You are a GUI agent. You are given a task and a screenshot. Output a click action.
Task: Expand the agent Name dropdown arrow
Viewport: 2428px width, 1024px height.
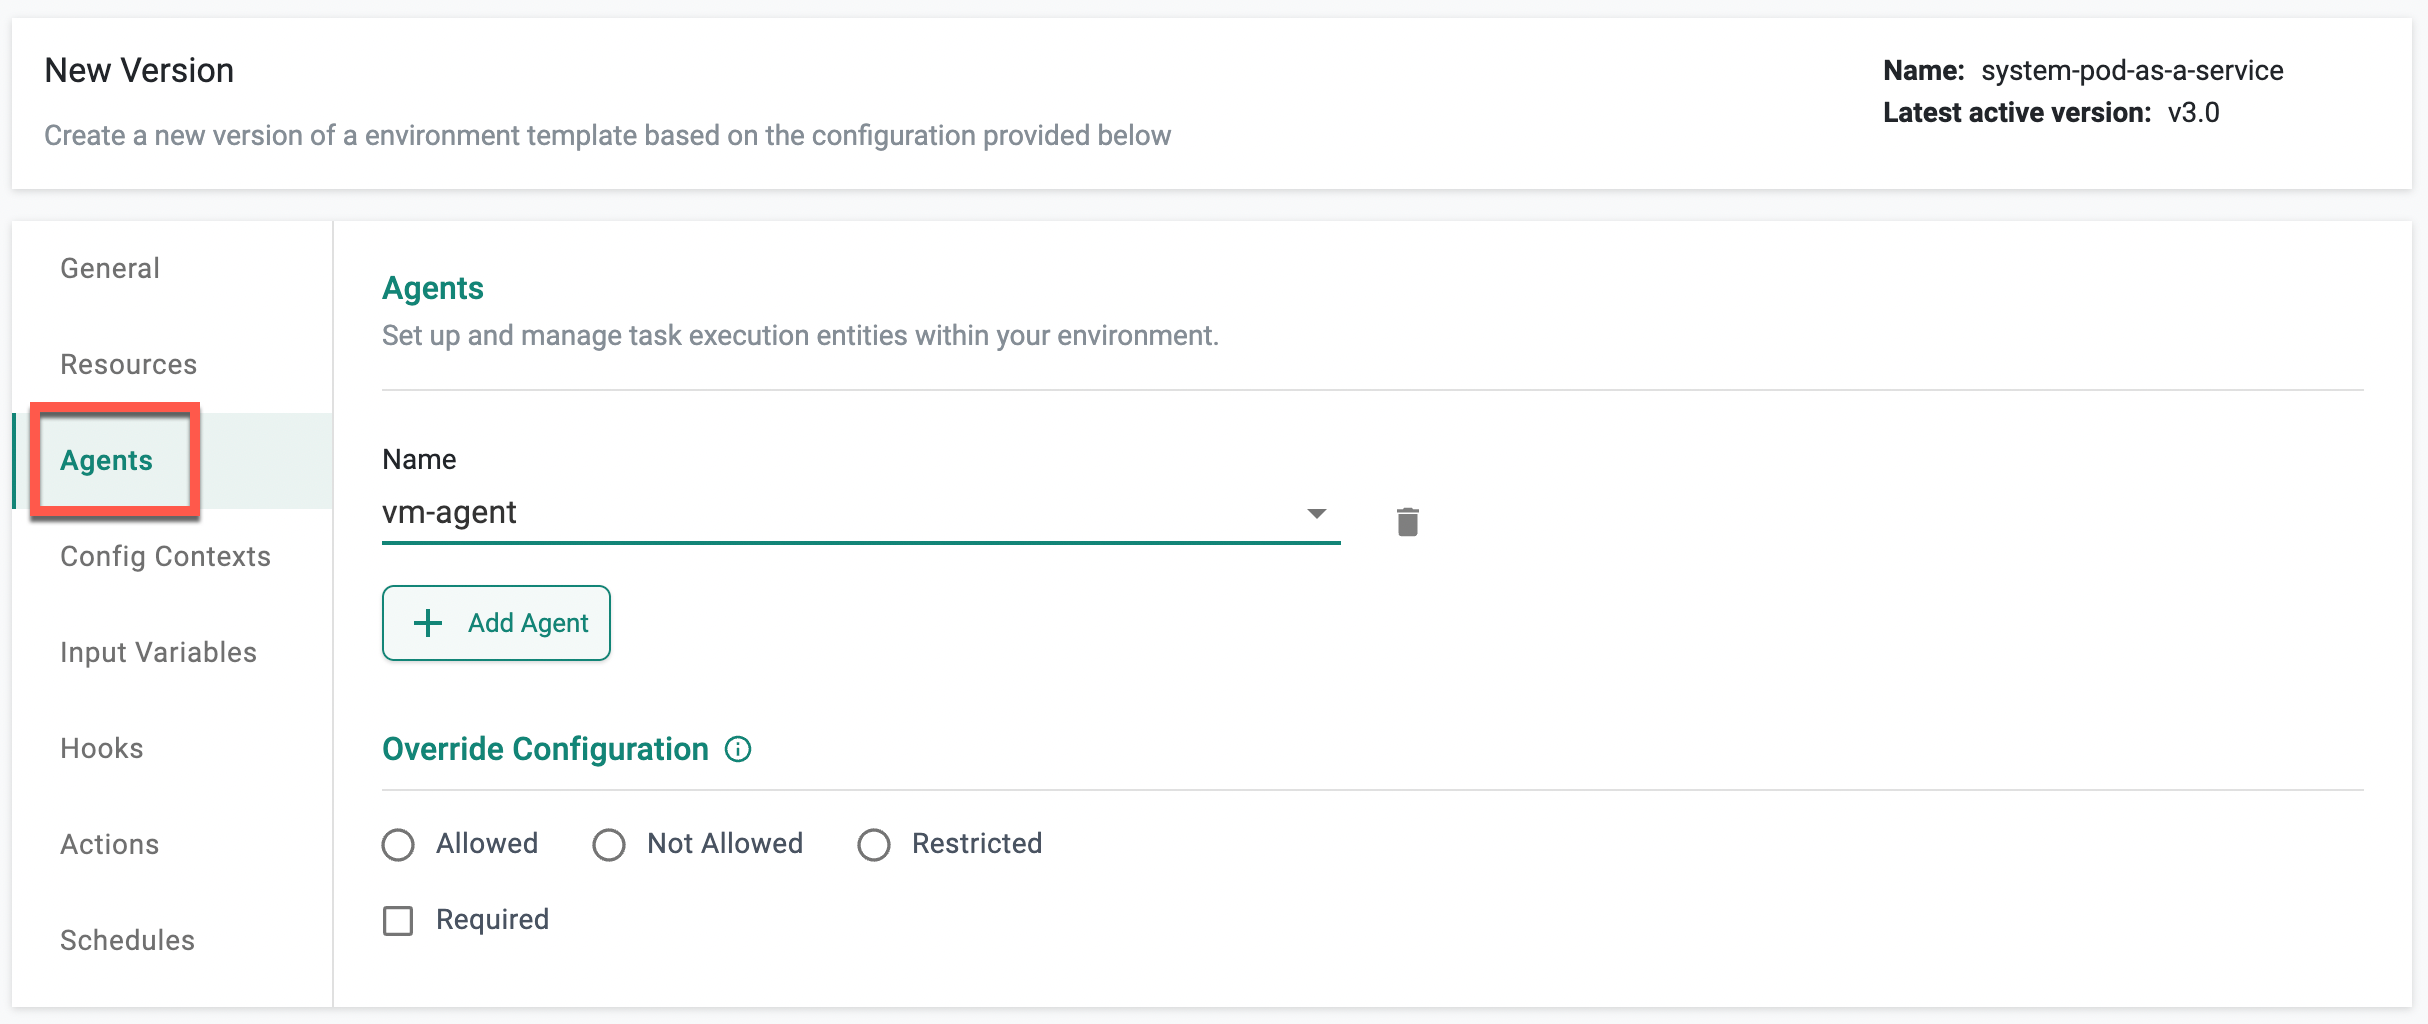click(1316, 513)
